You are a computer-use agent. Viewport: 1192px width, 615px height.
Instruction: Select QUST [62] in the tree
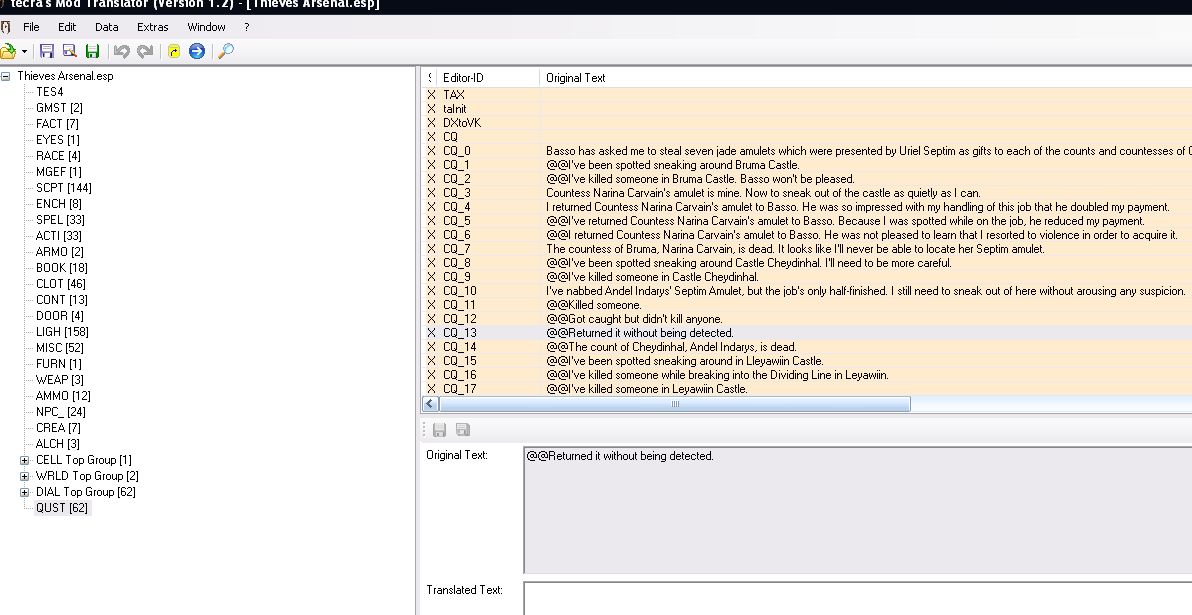click(62, 508)
